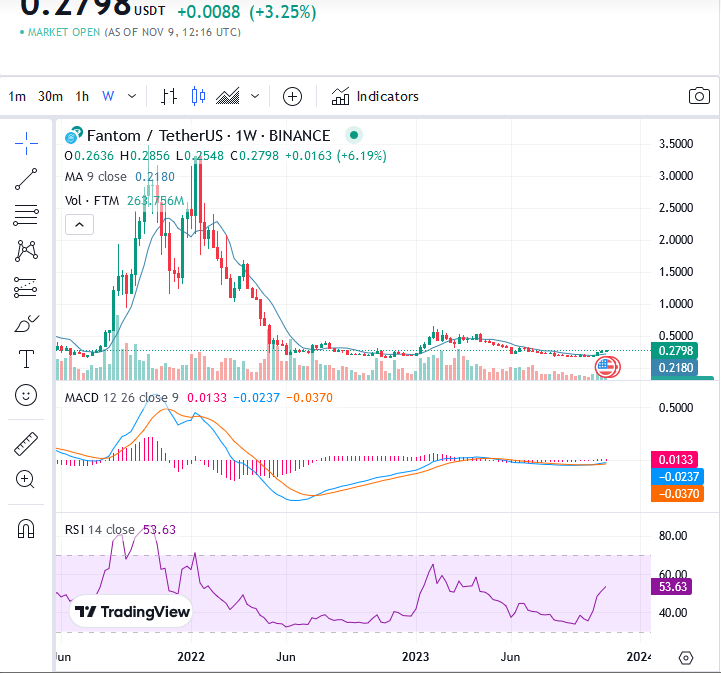Click the TradingView logo link
Viewport: 721px width, 674px height.
coord(132,612)
